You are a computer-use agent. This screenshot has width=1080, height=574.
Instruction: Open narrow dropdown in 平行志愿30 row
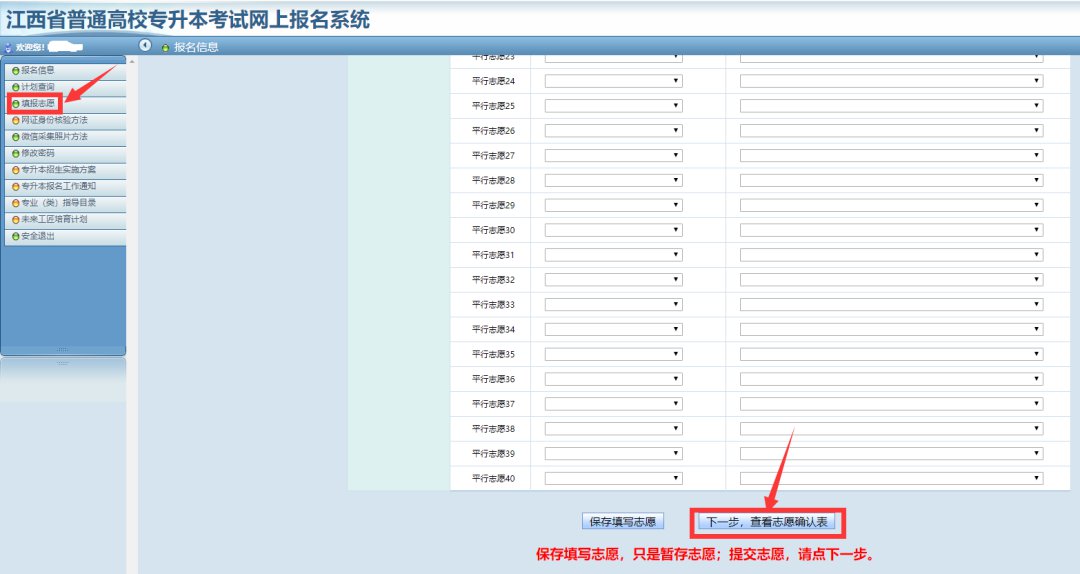point(613,229)
